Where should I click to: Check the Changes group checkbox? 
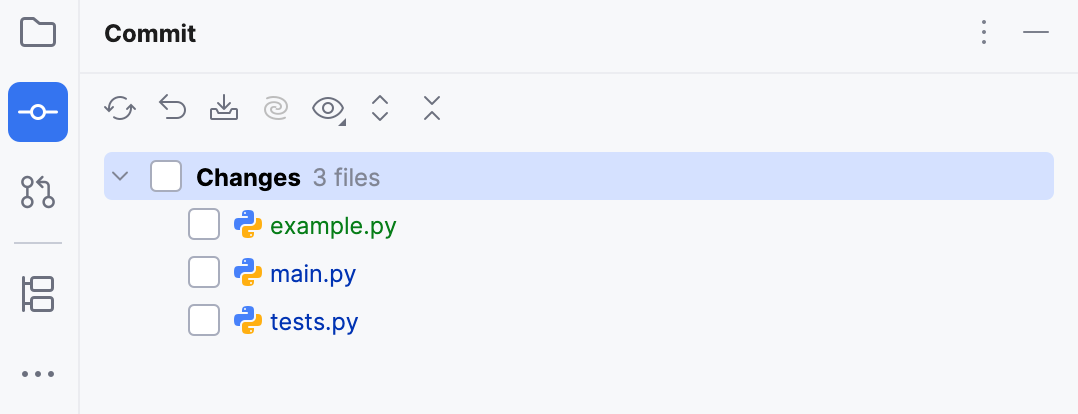tap(166, 177)
